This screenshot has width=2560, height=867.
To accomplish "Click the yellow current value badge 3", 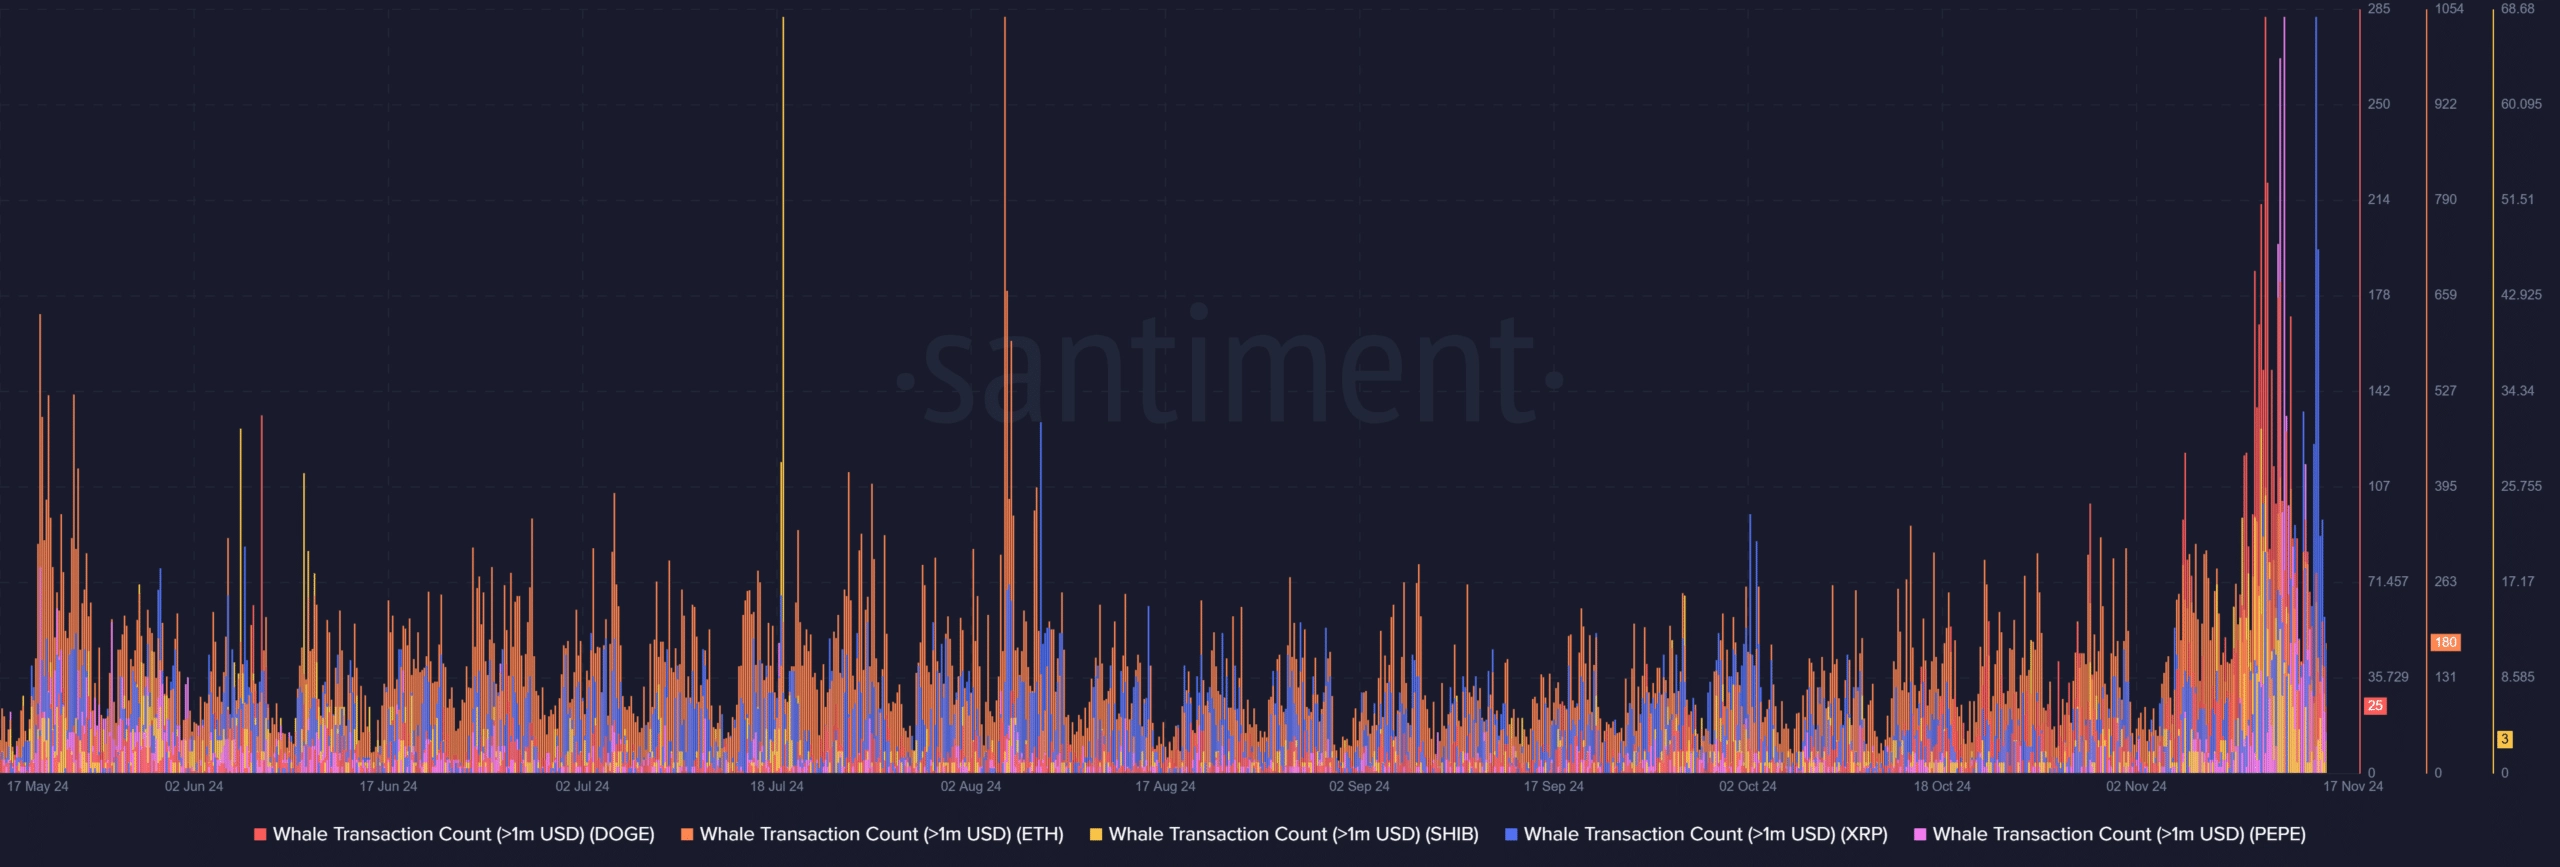I will (x=2504, y=740).
